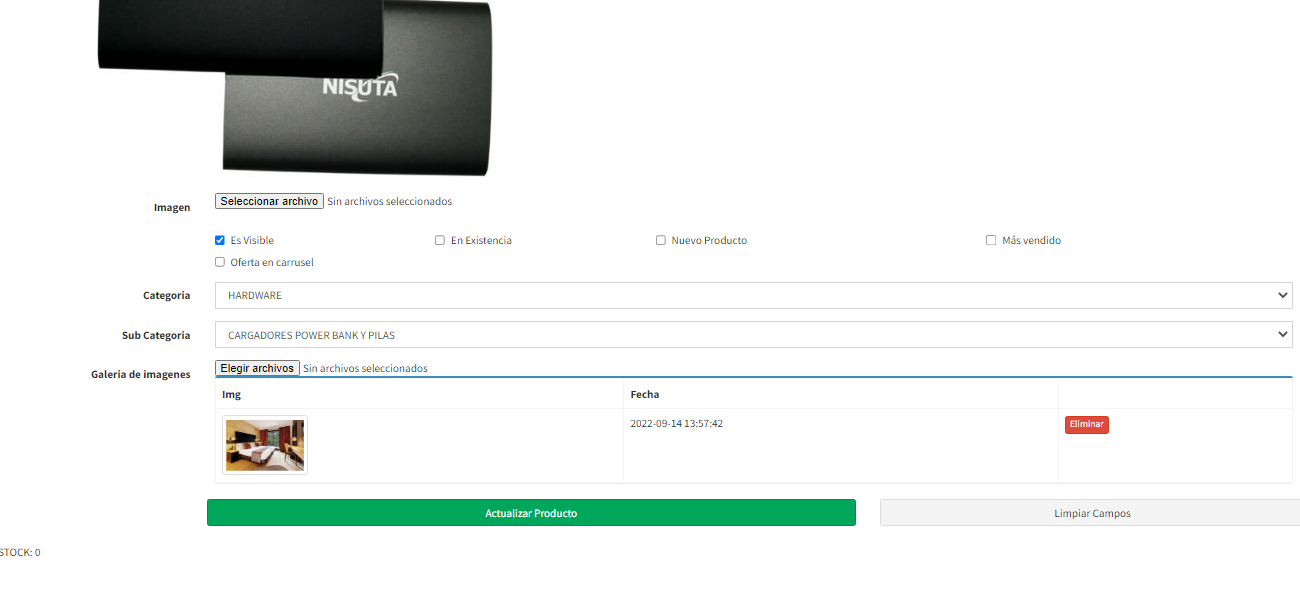Enable the En Existencia checkbox
The height and width of the screenshot is (596, 1300).
click(440, 240)
